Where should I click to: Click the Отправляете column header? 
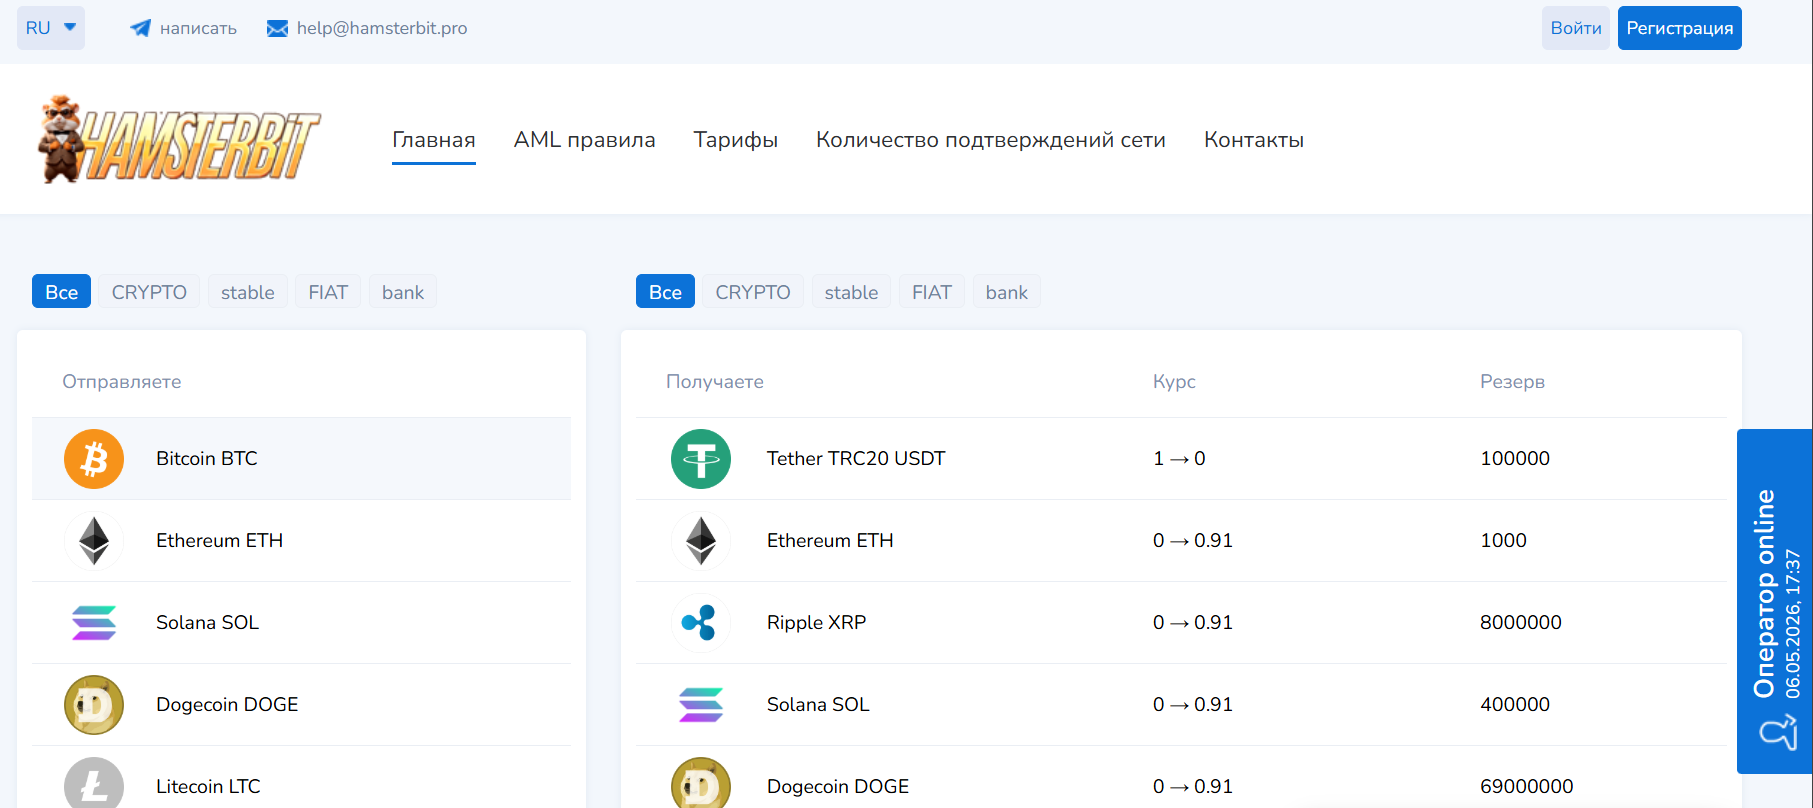tap(122, 382)
